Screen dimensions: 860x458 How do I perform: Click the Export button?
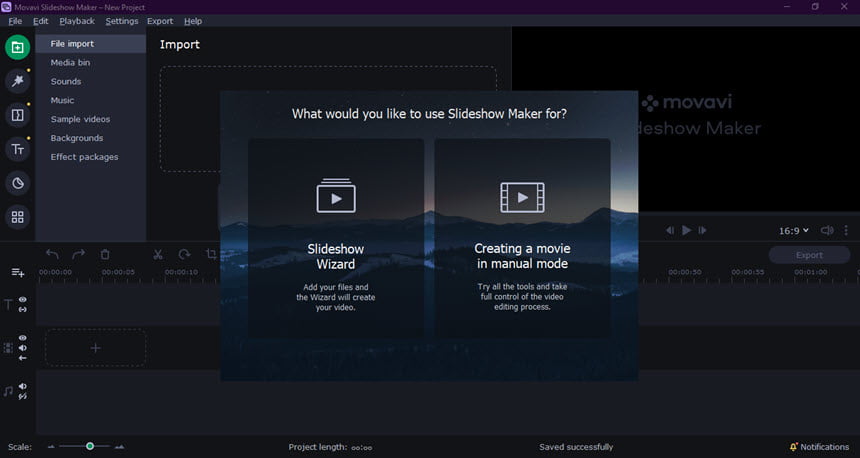[x=809, y=255]
